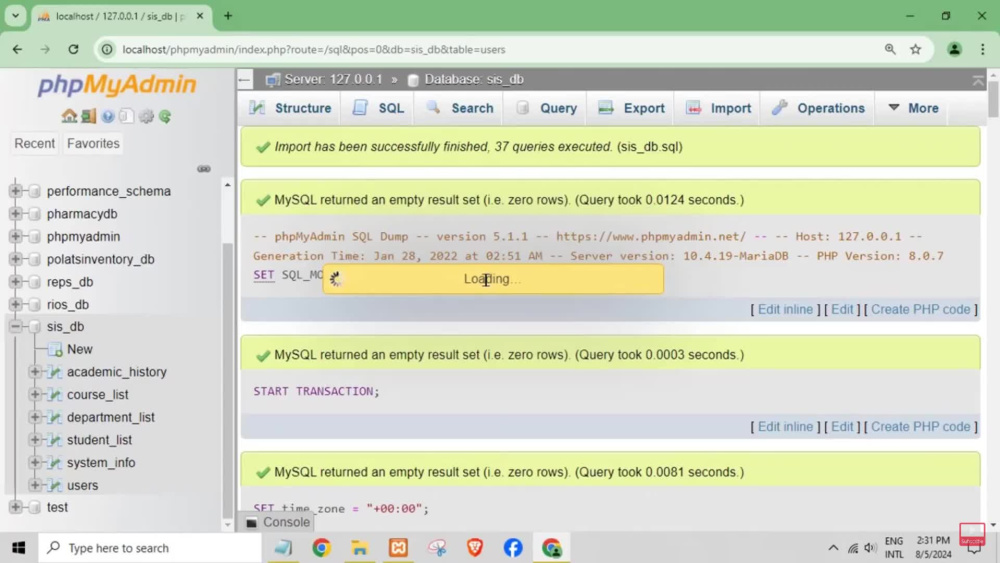Select department_list table in the tree
The image size is (1000, 563).
pyautogui.click(x=110, y=417)
